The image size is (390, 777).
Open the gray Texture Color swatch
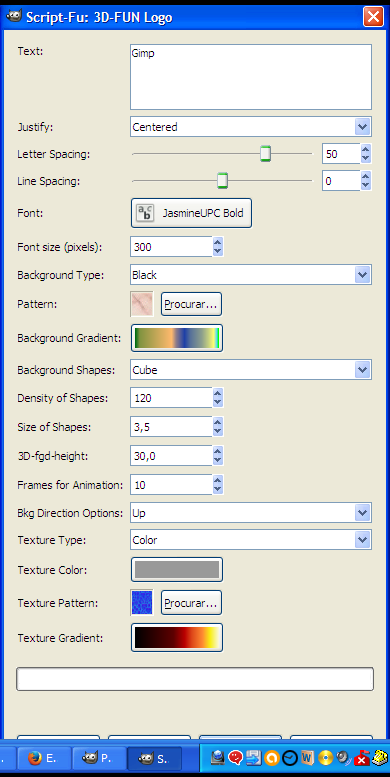177,569
